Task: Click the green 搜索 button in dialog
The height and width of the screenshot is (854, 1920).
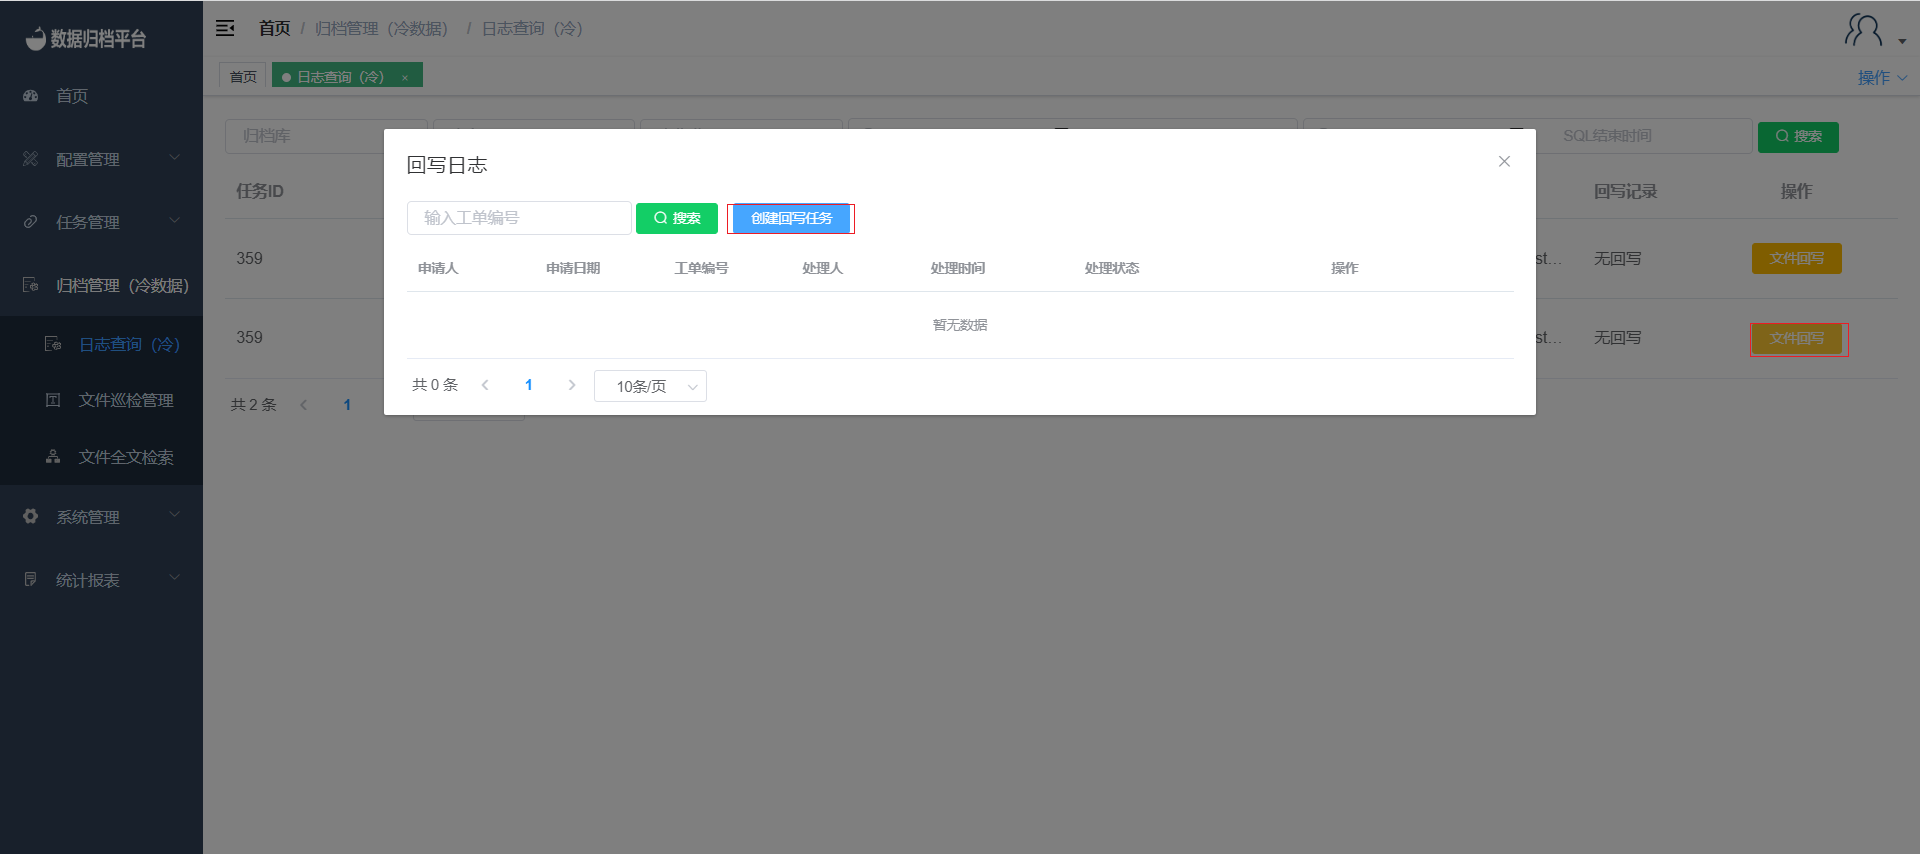Action: point(677,218)
